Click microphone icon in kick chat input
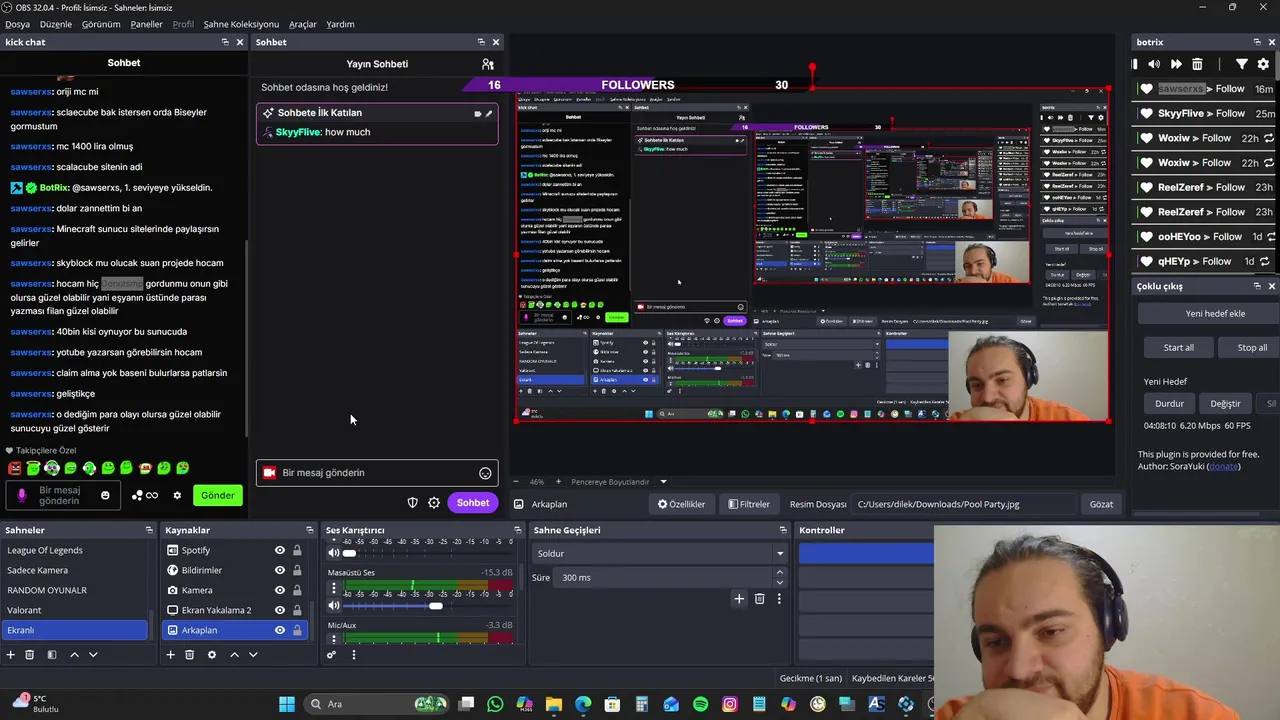Viewport: 1280px width, 720px height. [22, 495]
